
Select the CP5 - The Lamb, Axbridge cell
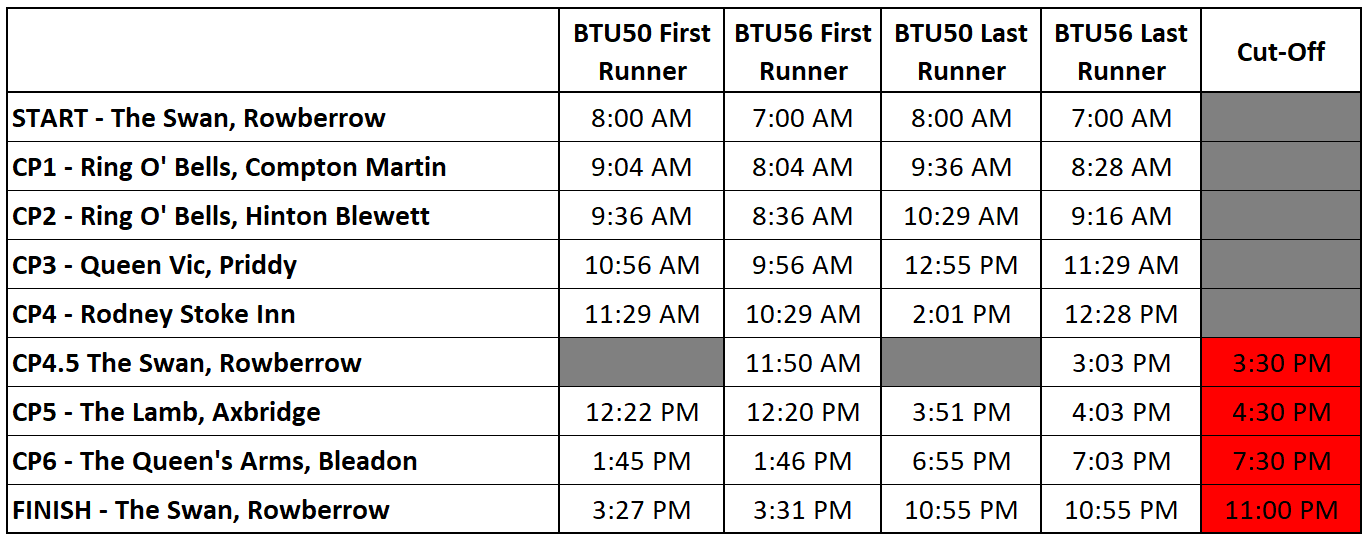click(166, 412)
